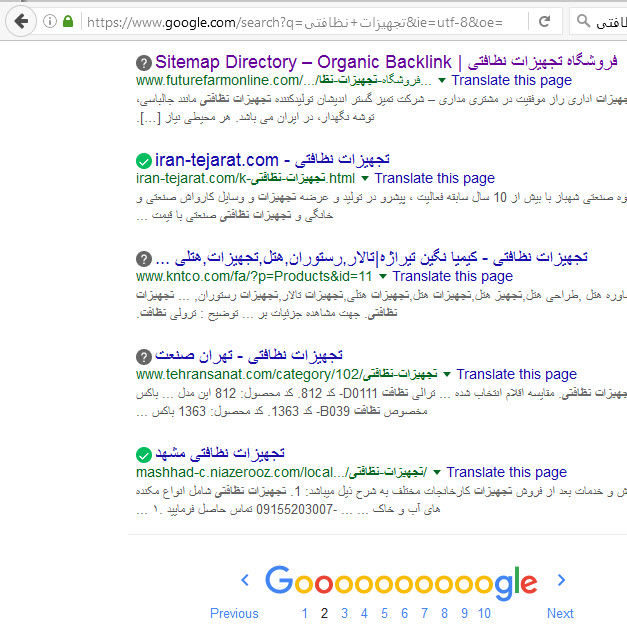The height and width of the screenshot is (631, 627).
Task: Click green checkmark badge beside iran-tejarat.com result
Action: tap(144, 160)
